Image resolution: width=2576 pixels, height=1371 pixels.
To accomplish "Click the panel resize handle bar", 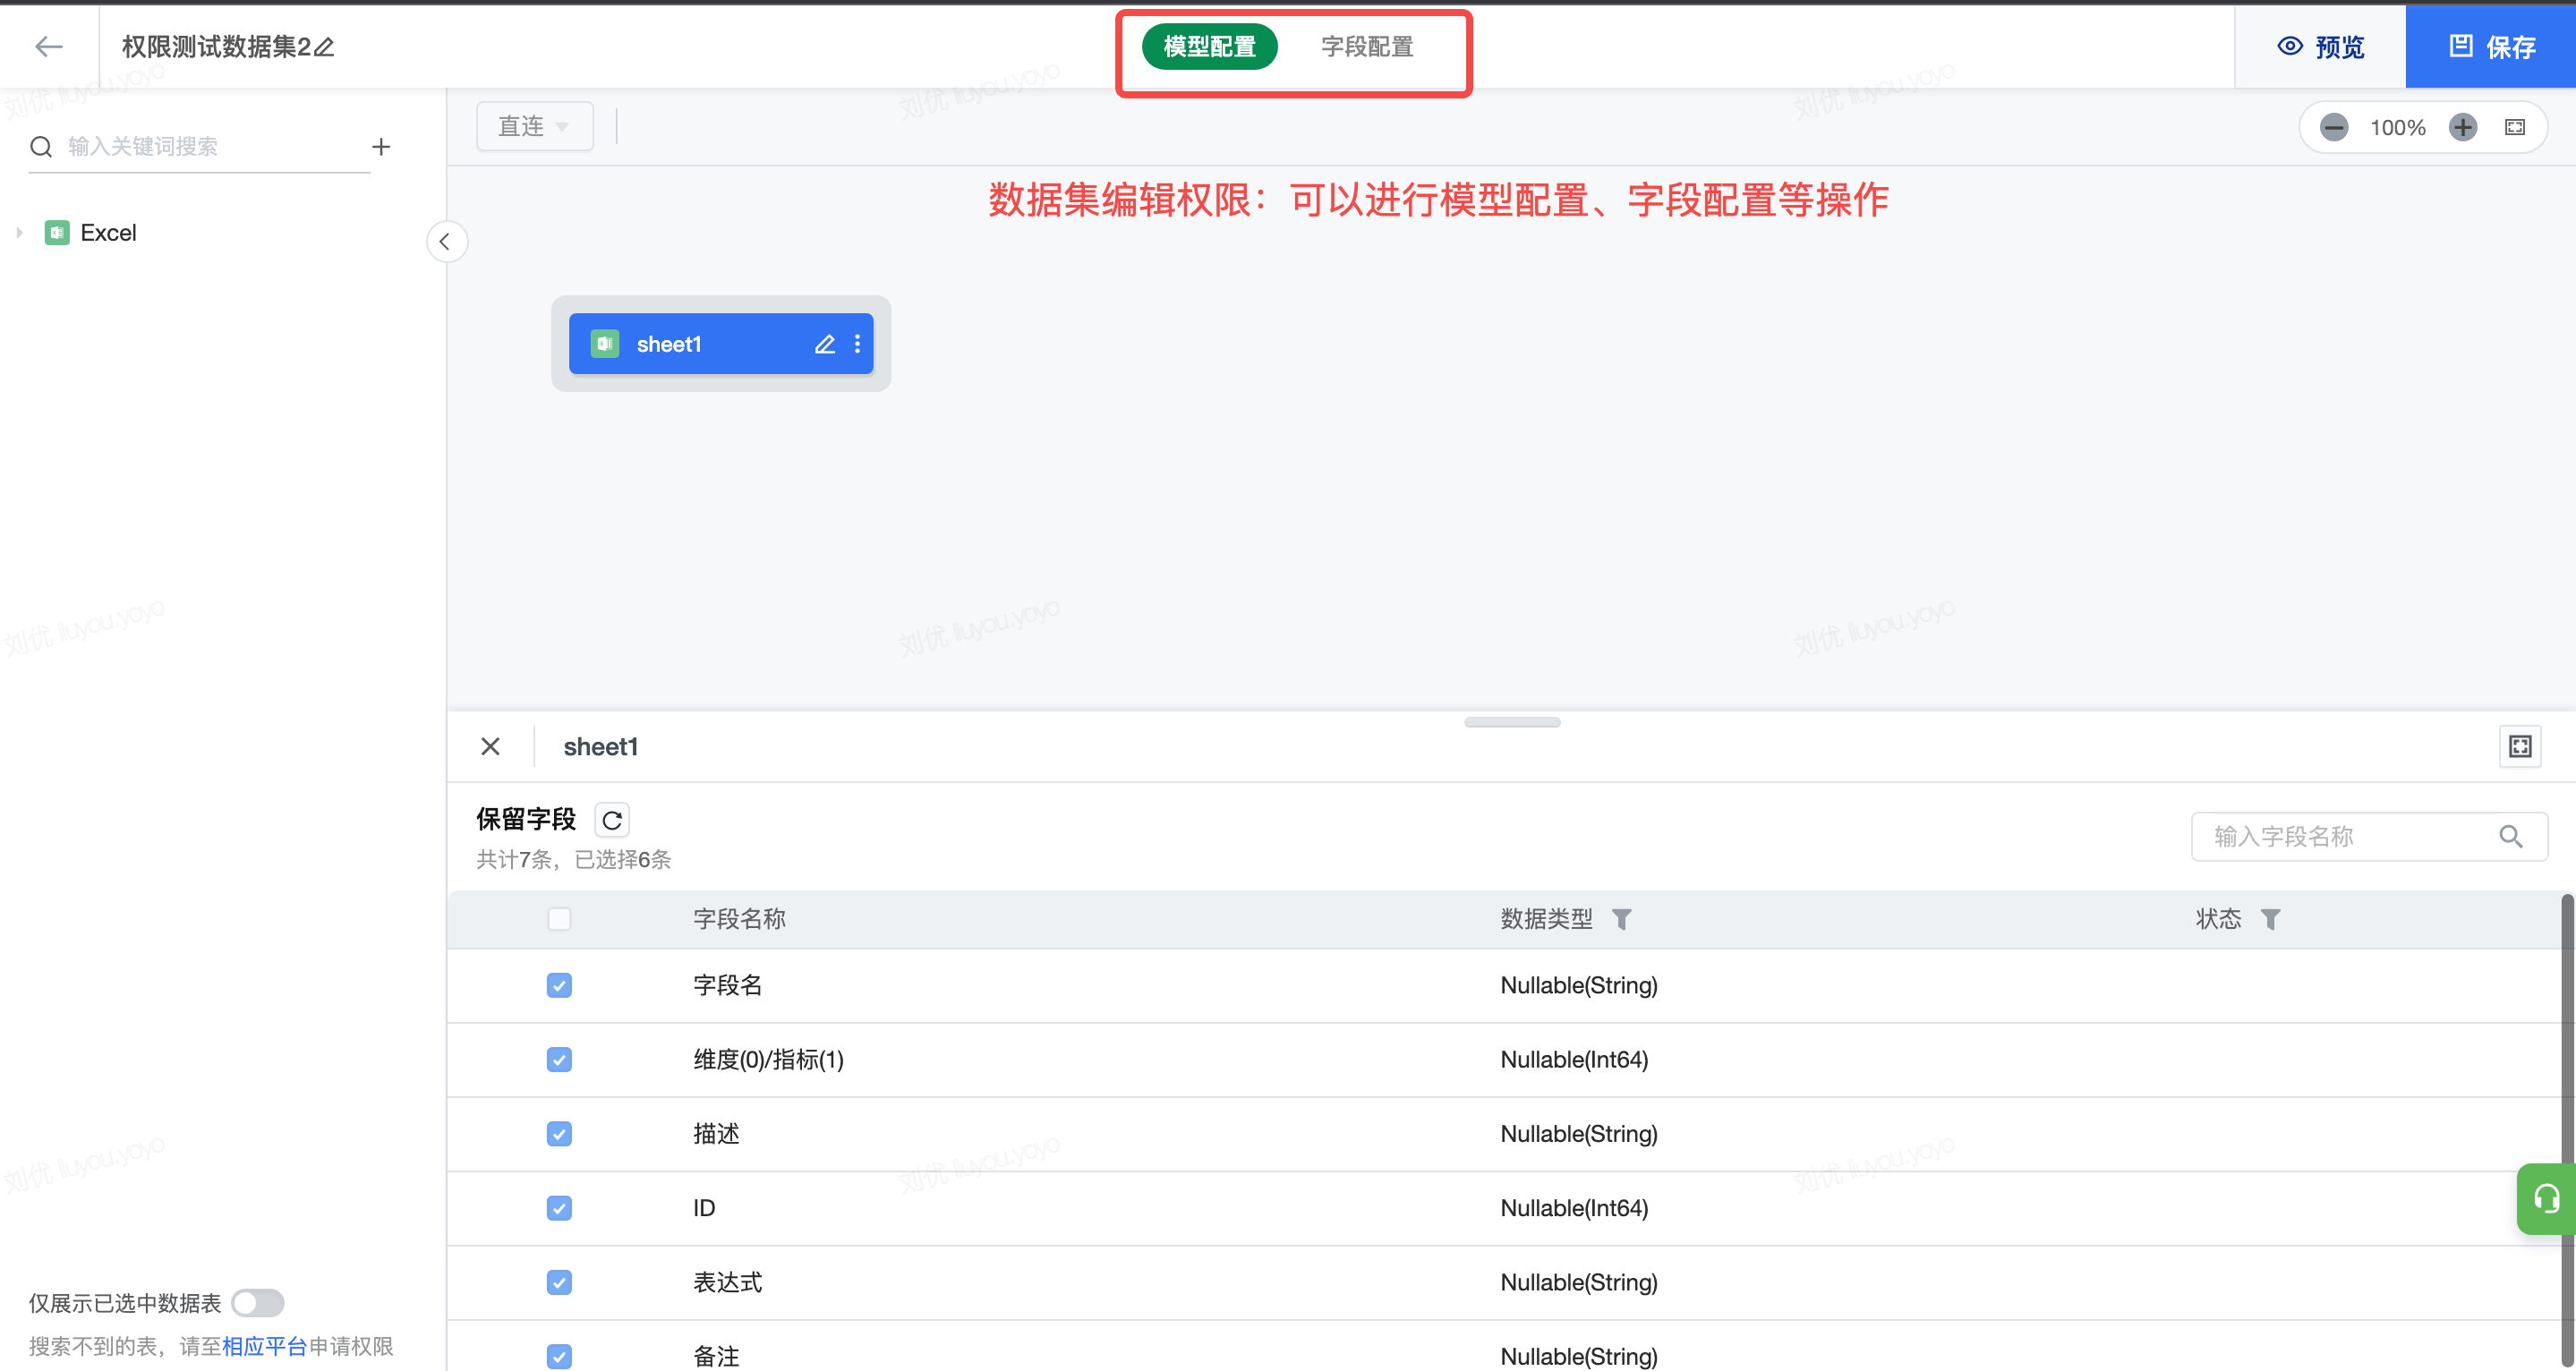I will (1512, 722).
